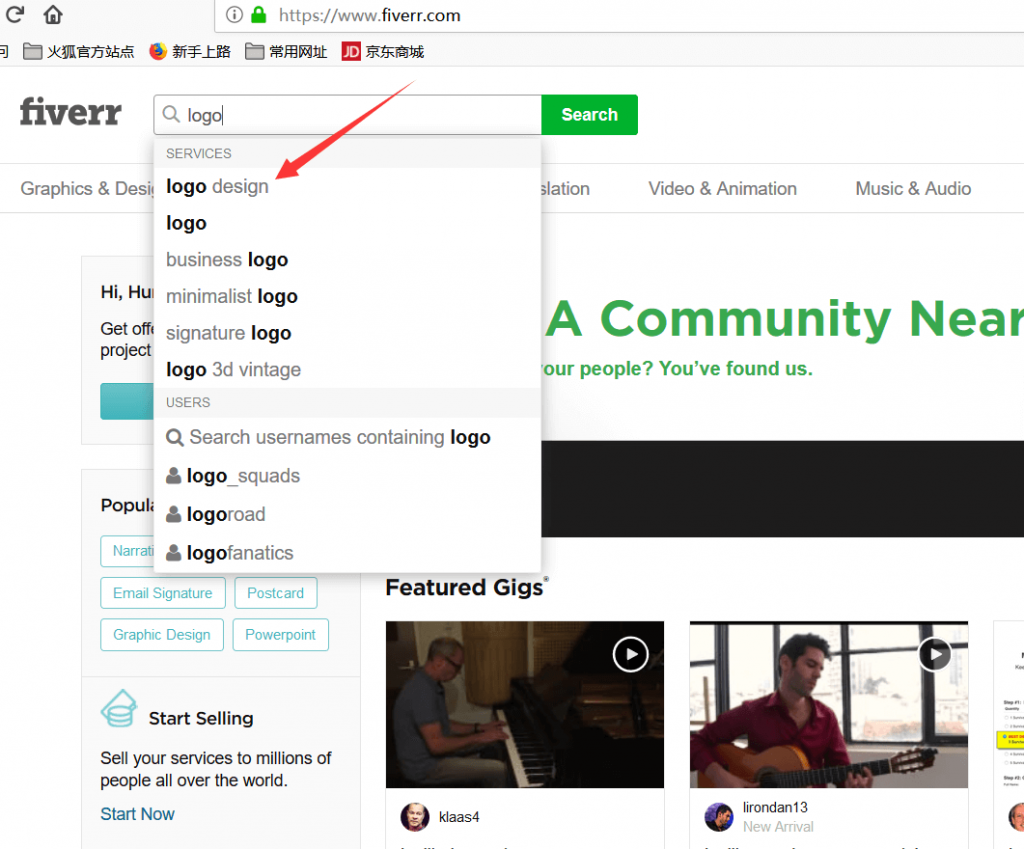Screen dimensions: 1024x849
Task: Open the lirondan13 seller name link
Action: tap(775, 808)
